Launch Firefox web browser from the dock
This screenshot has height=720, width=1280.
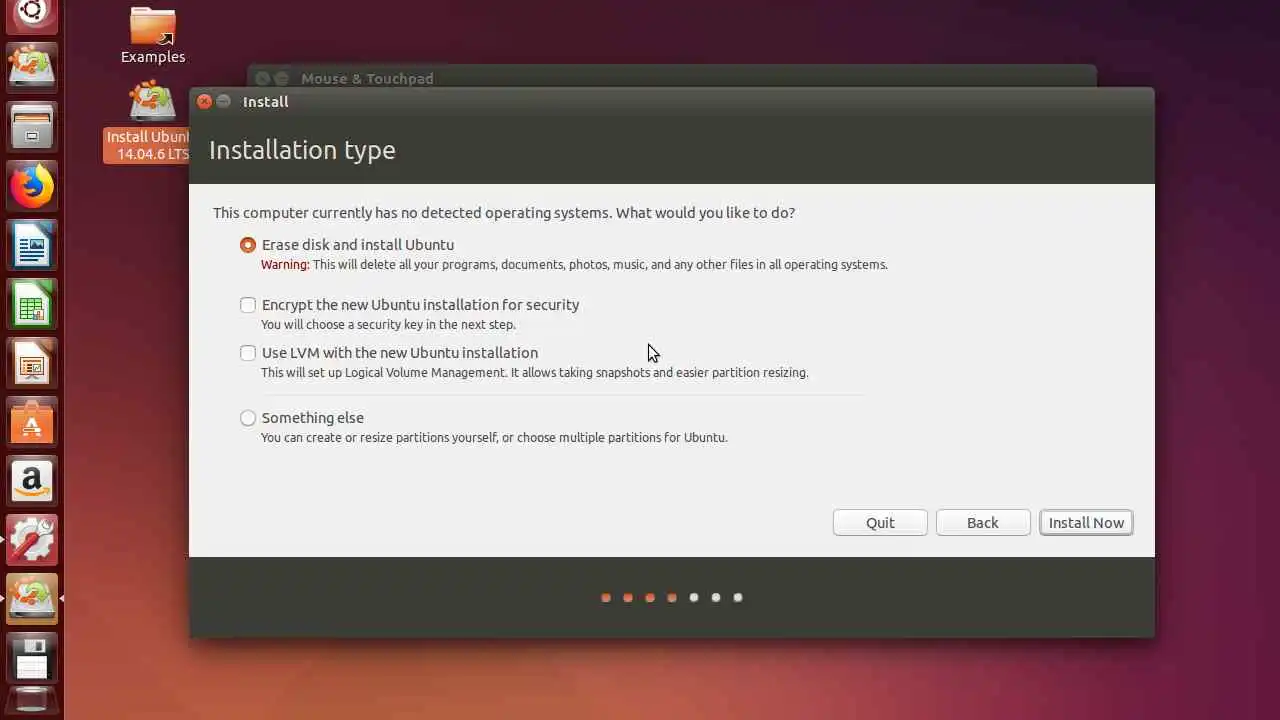pos(32,186)
